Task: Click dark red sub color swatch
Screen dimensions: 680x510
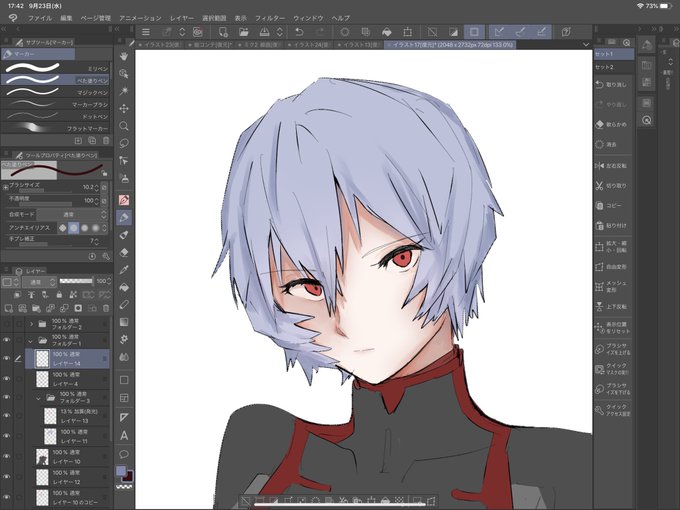Action: pos(128,477)
